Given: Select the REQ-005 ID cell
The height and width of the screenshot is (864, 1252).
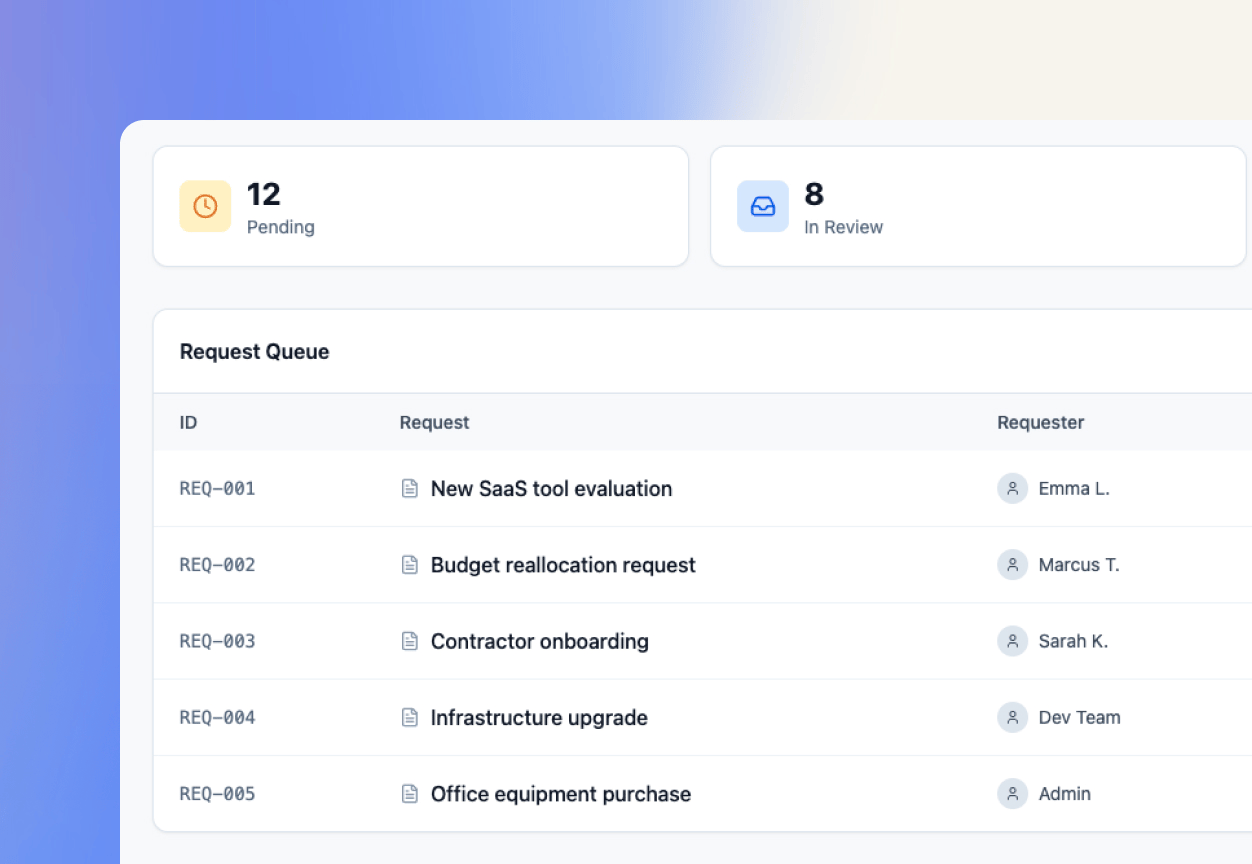Looking at the screenshot, I should [217, 794].
